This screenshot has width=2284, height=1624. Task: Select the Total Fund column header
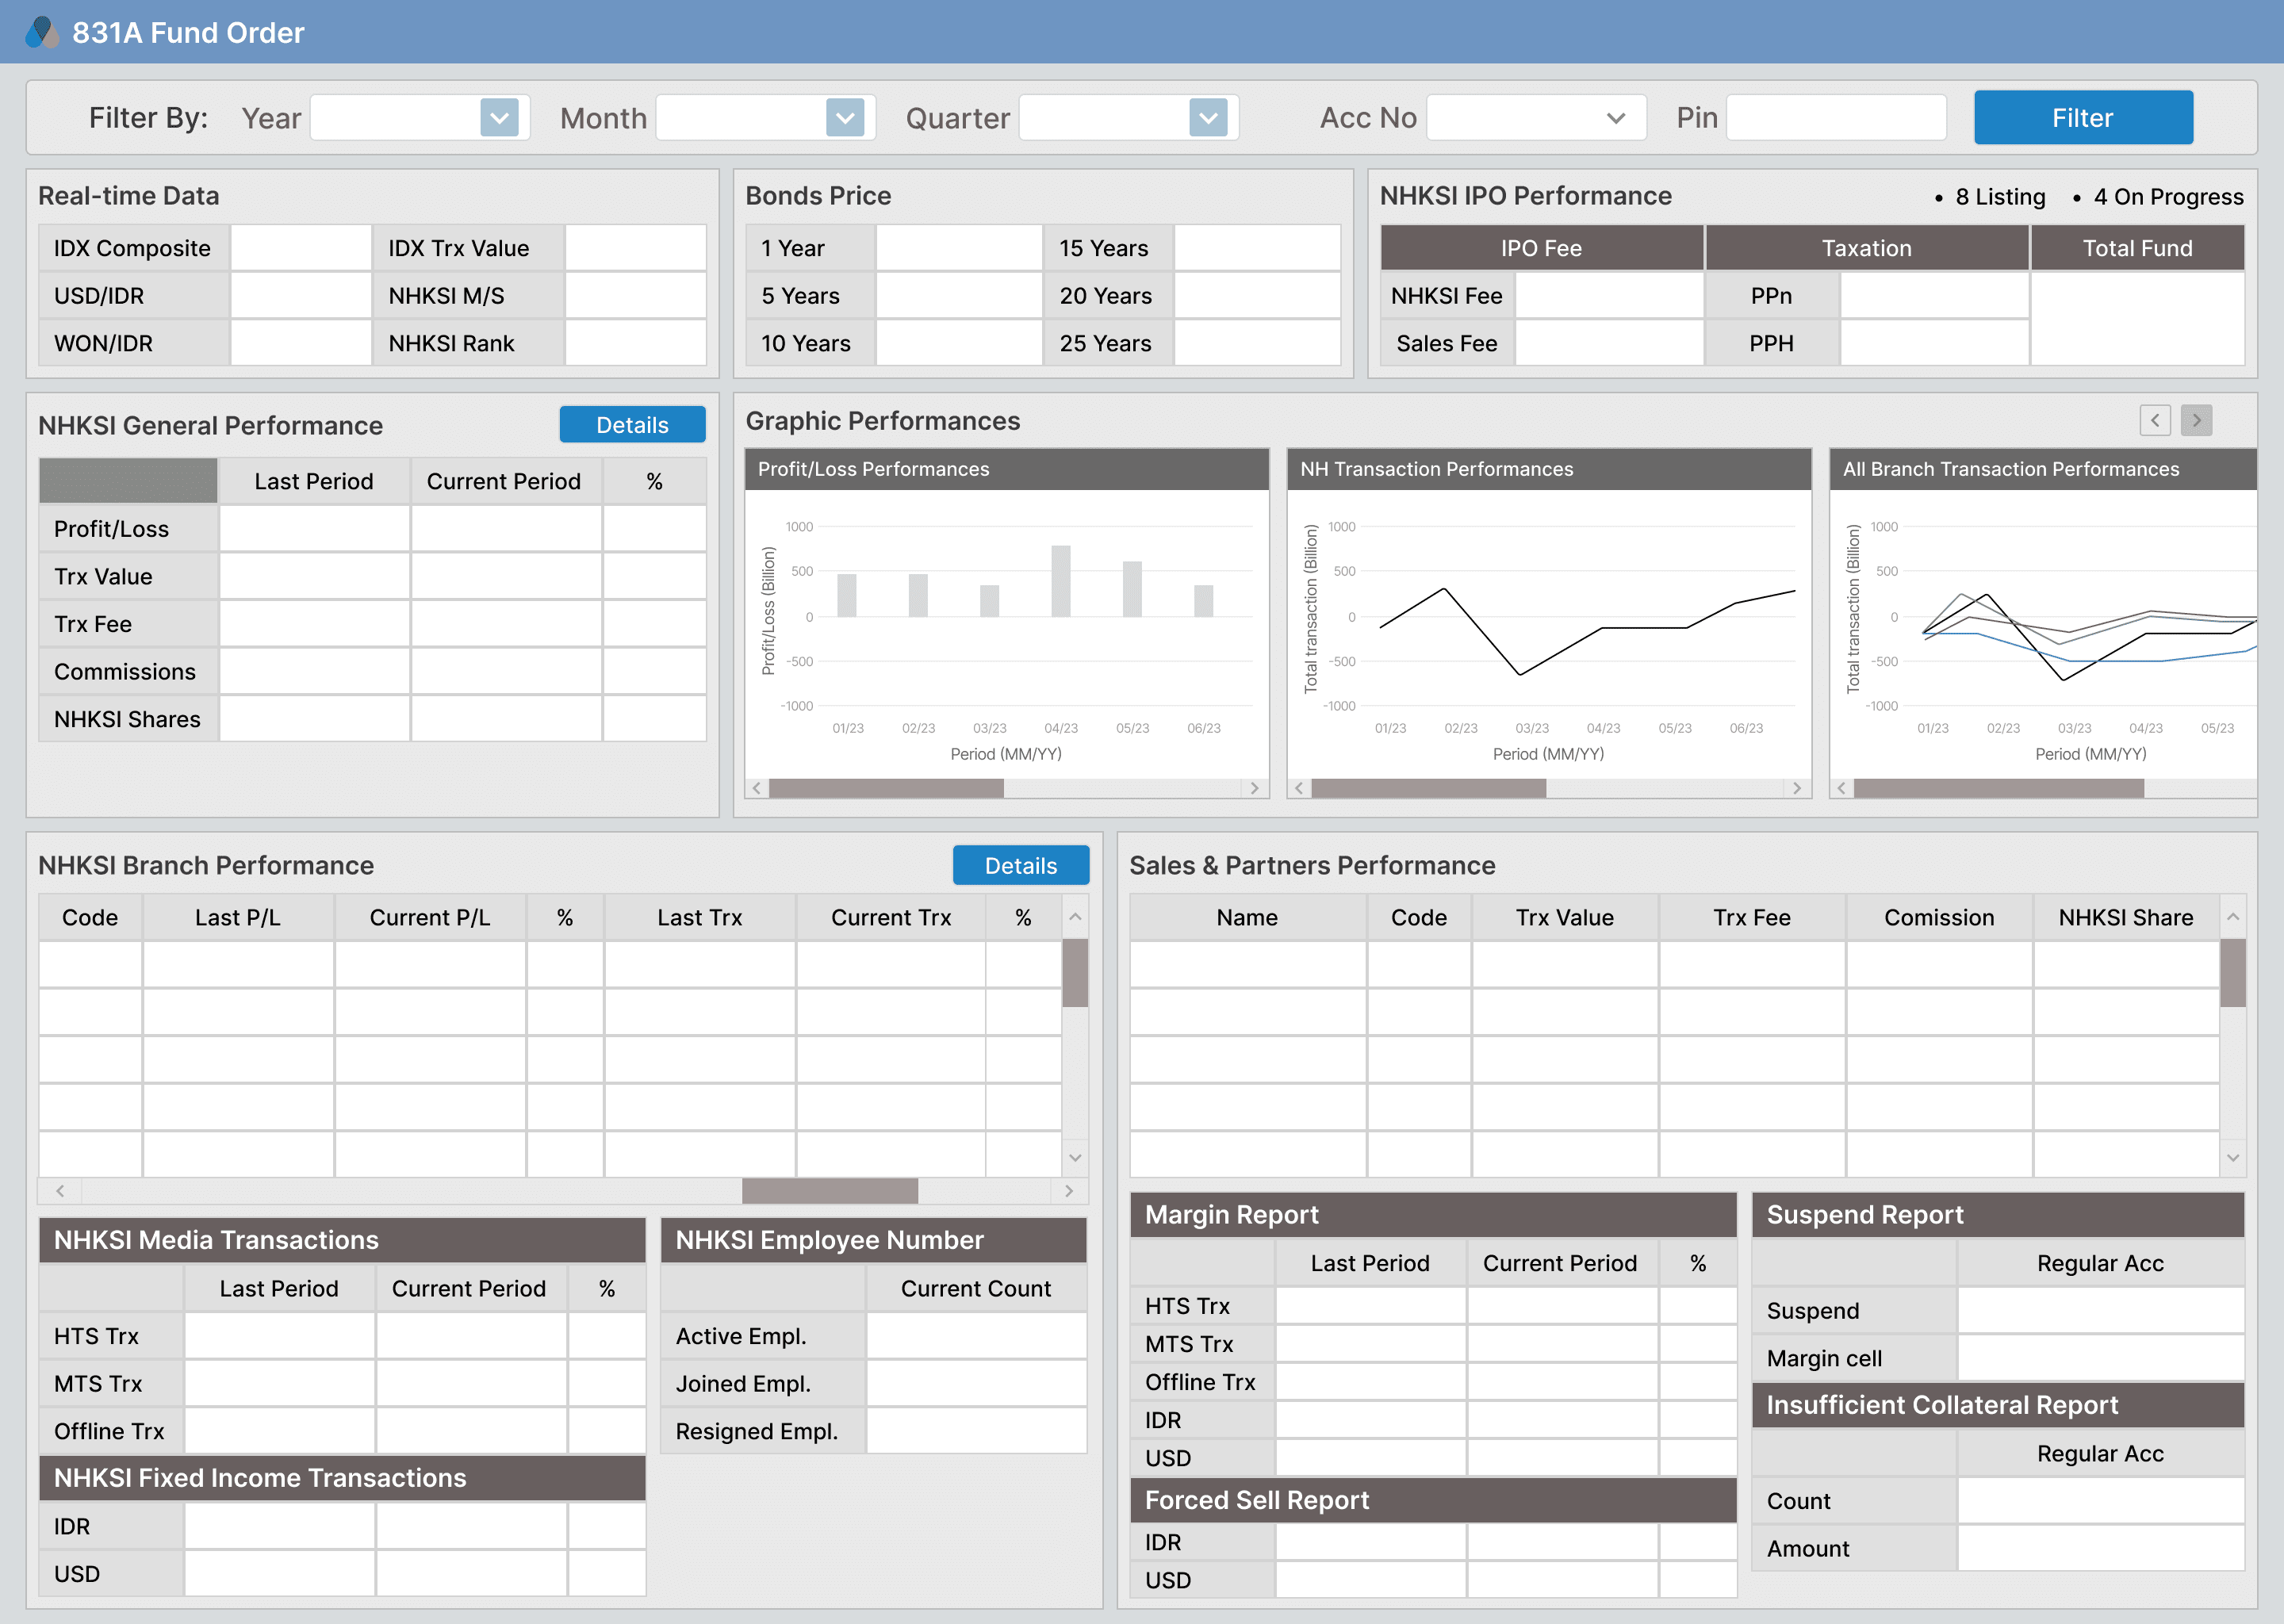(x=2137, y=248)
